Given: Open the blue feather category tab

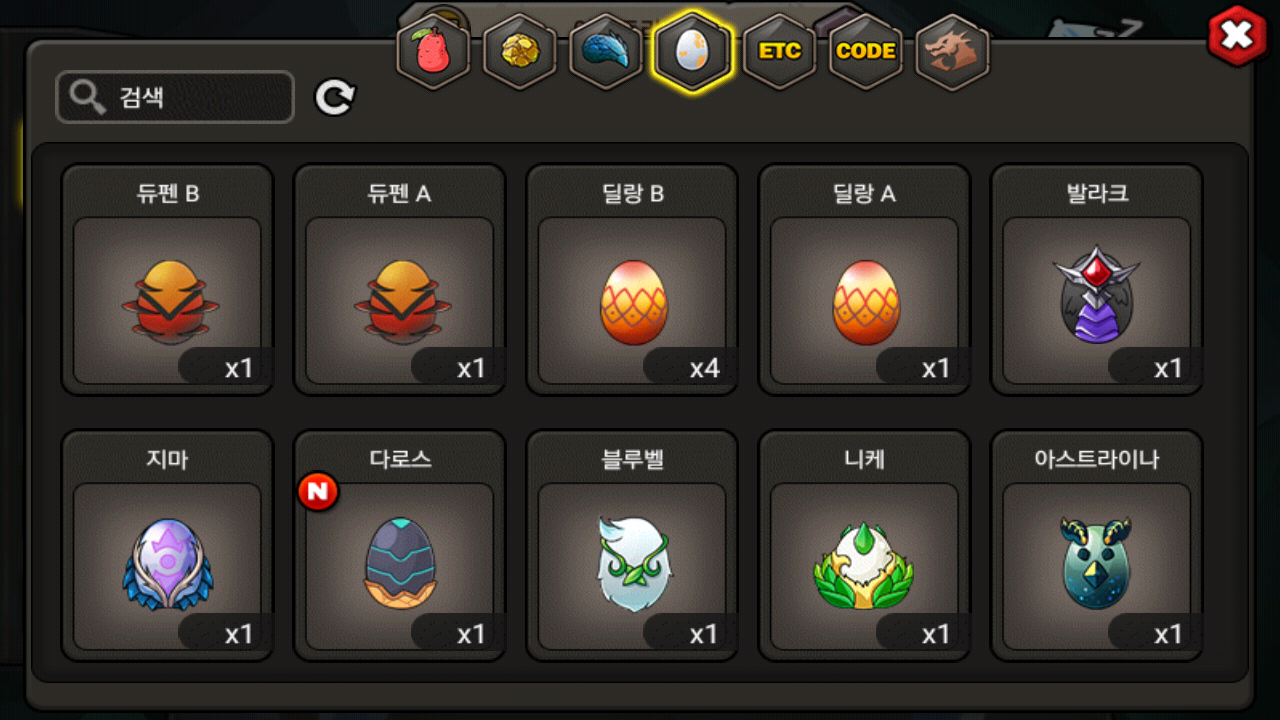Looking at the screenshot, I should tap(606, 51).
